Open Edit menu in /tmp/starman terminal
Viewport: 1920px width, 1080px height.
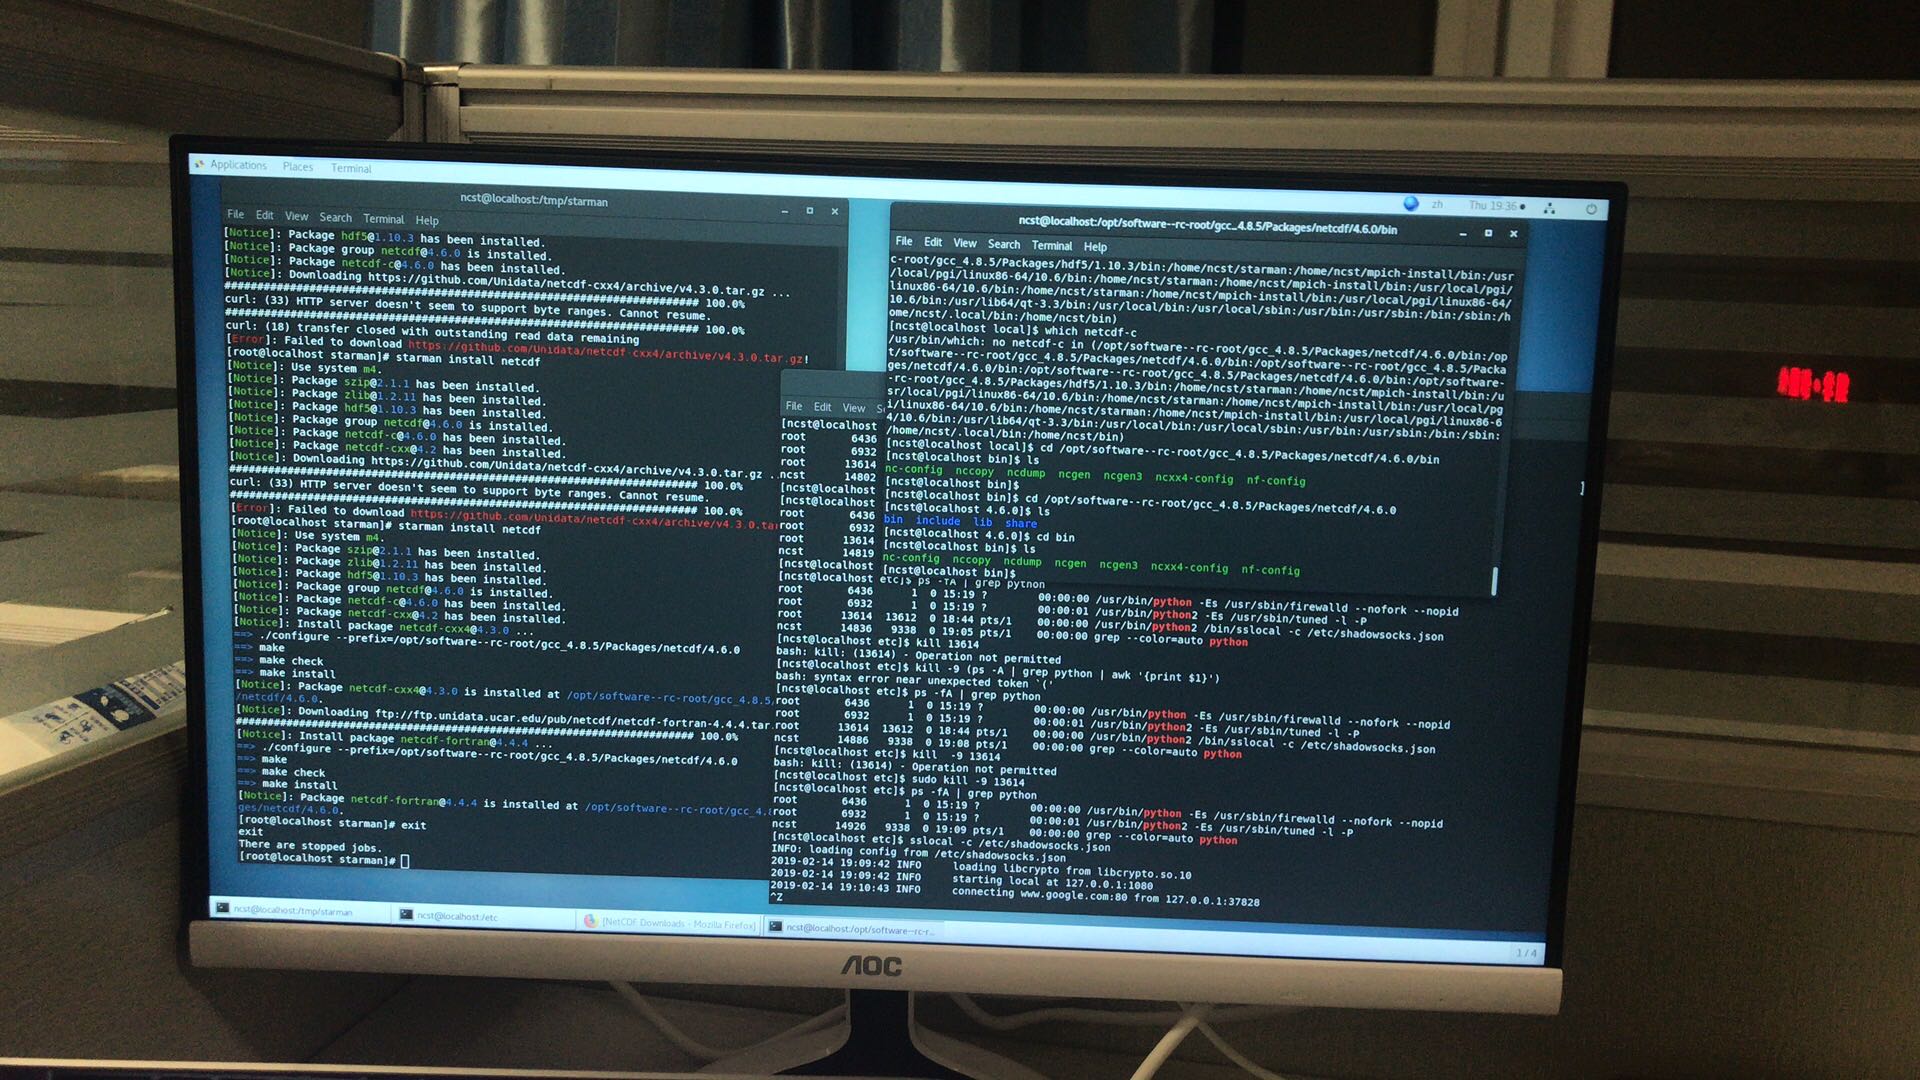pyautogui.click(x=264, y=215)
